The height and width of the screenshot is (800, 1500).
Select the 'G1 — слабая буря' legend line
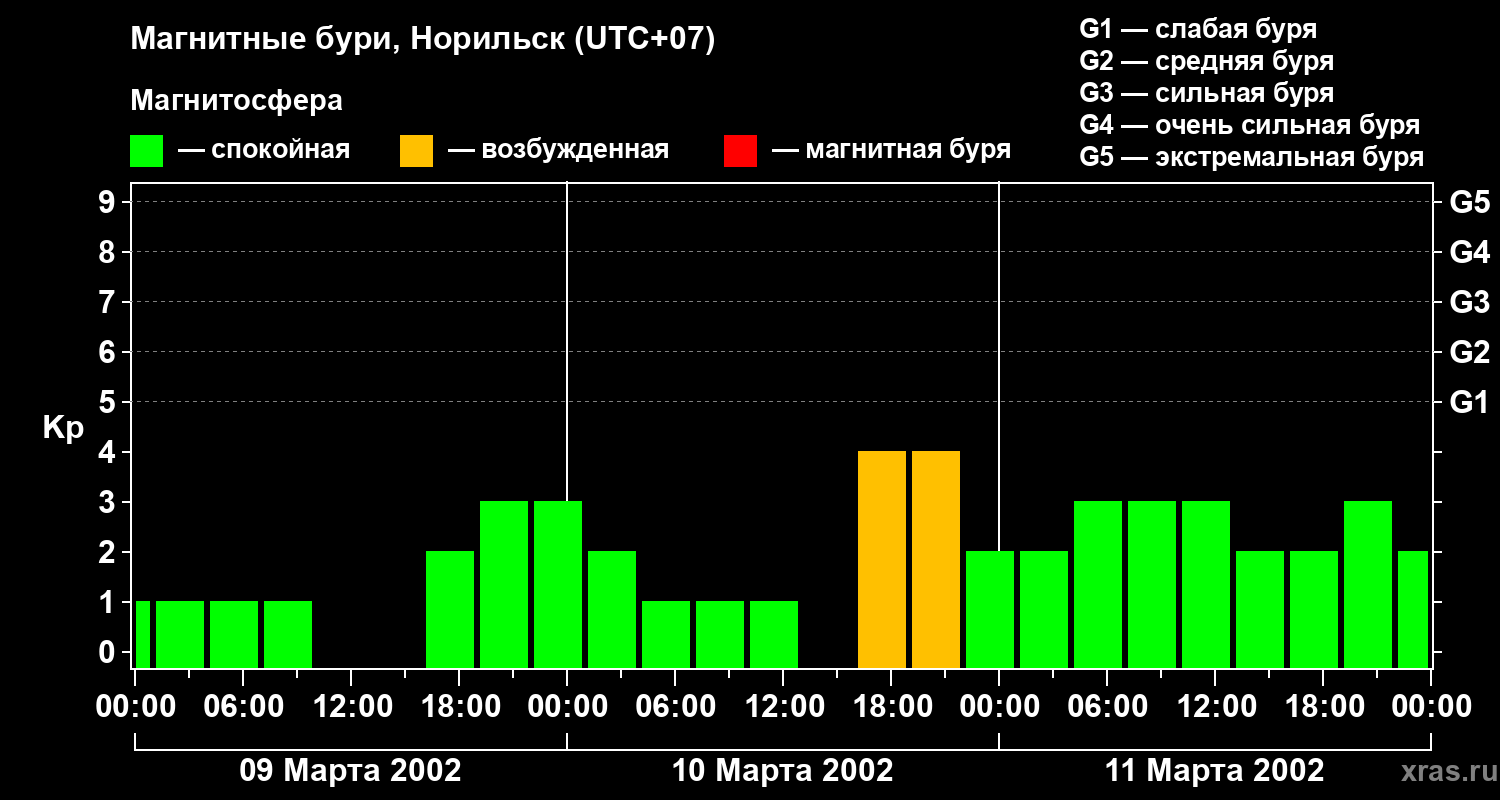pyautogui.click(x=1198, y=29)
